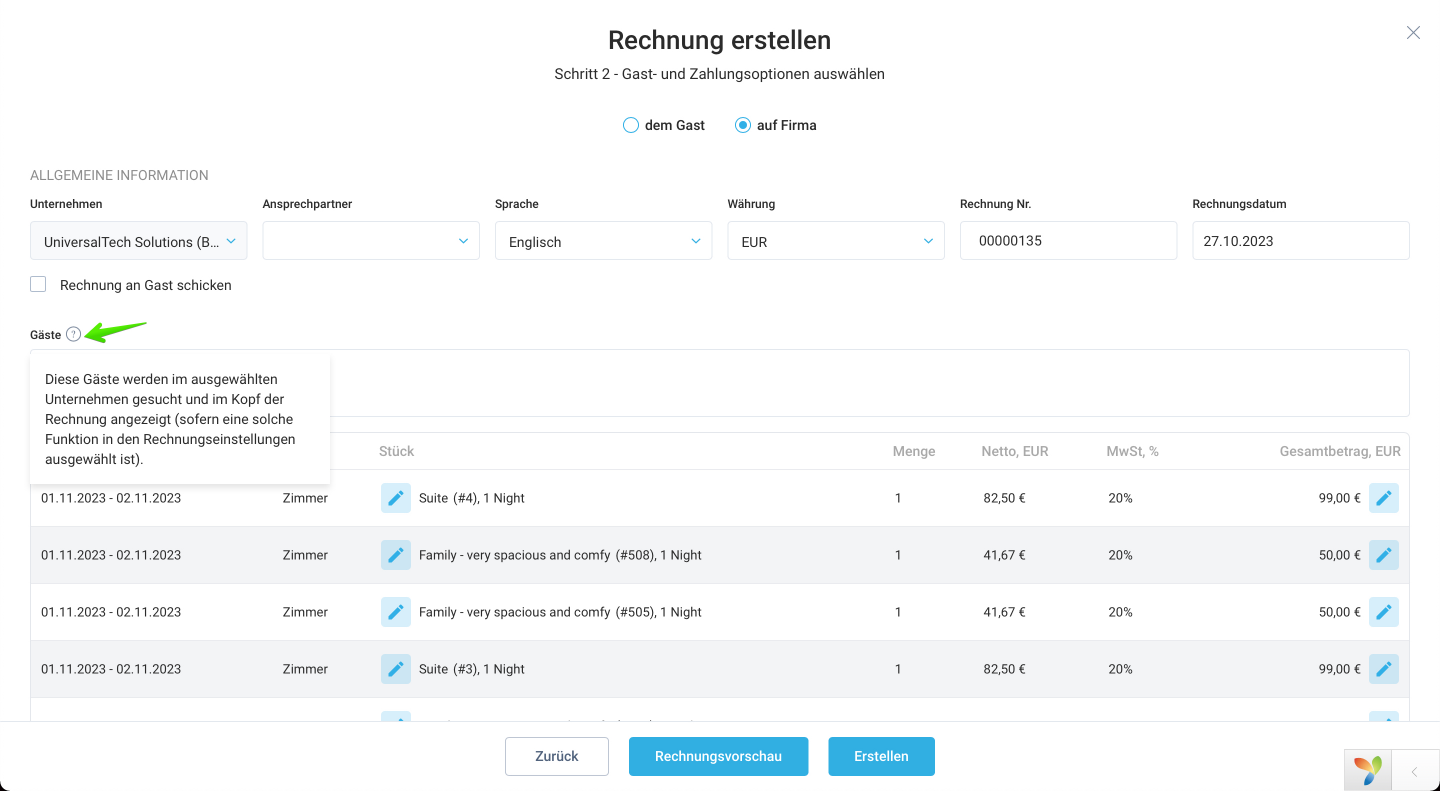Screen dimensions: 1440x791
Task: Edit item name for Suite (#3) row
Action: (x=396, y=669)
